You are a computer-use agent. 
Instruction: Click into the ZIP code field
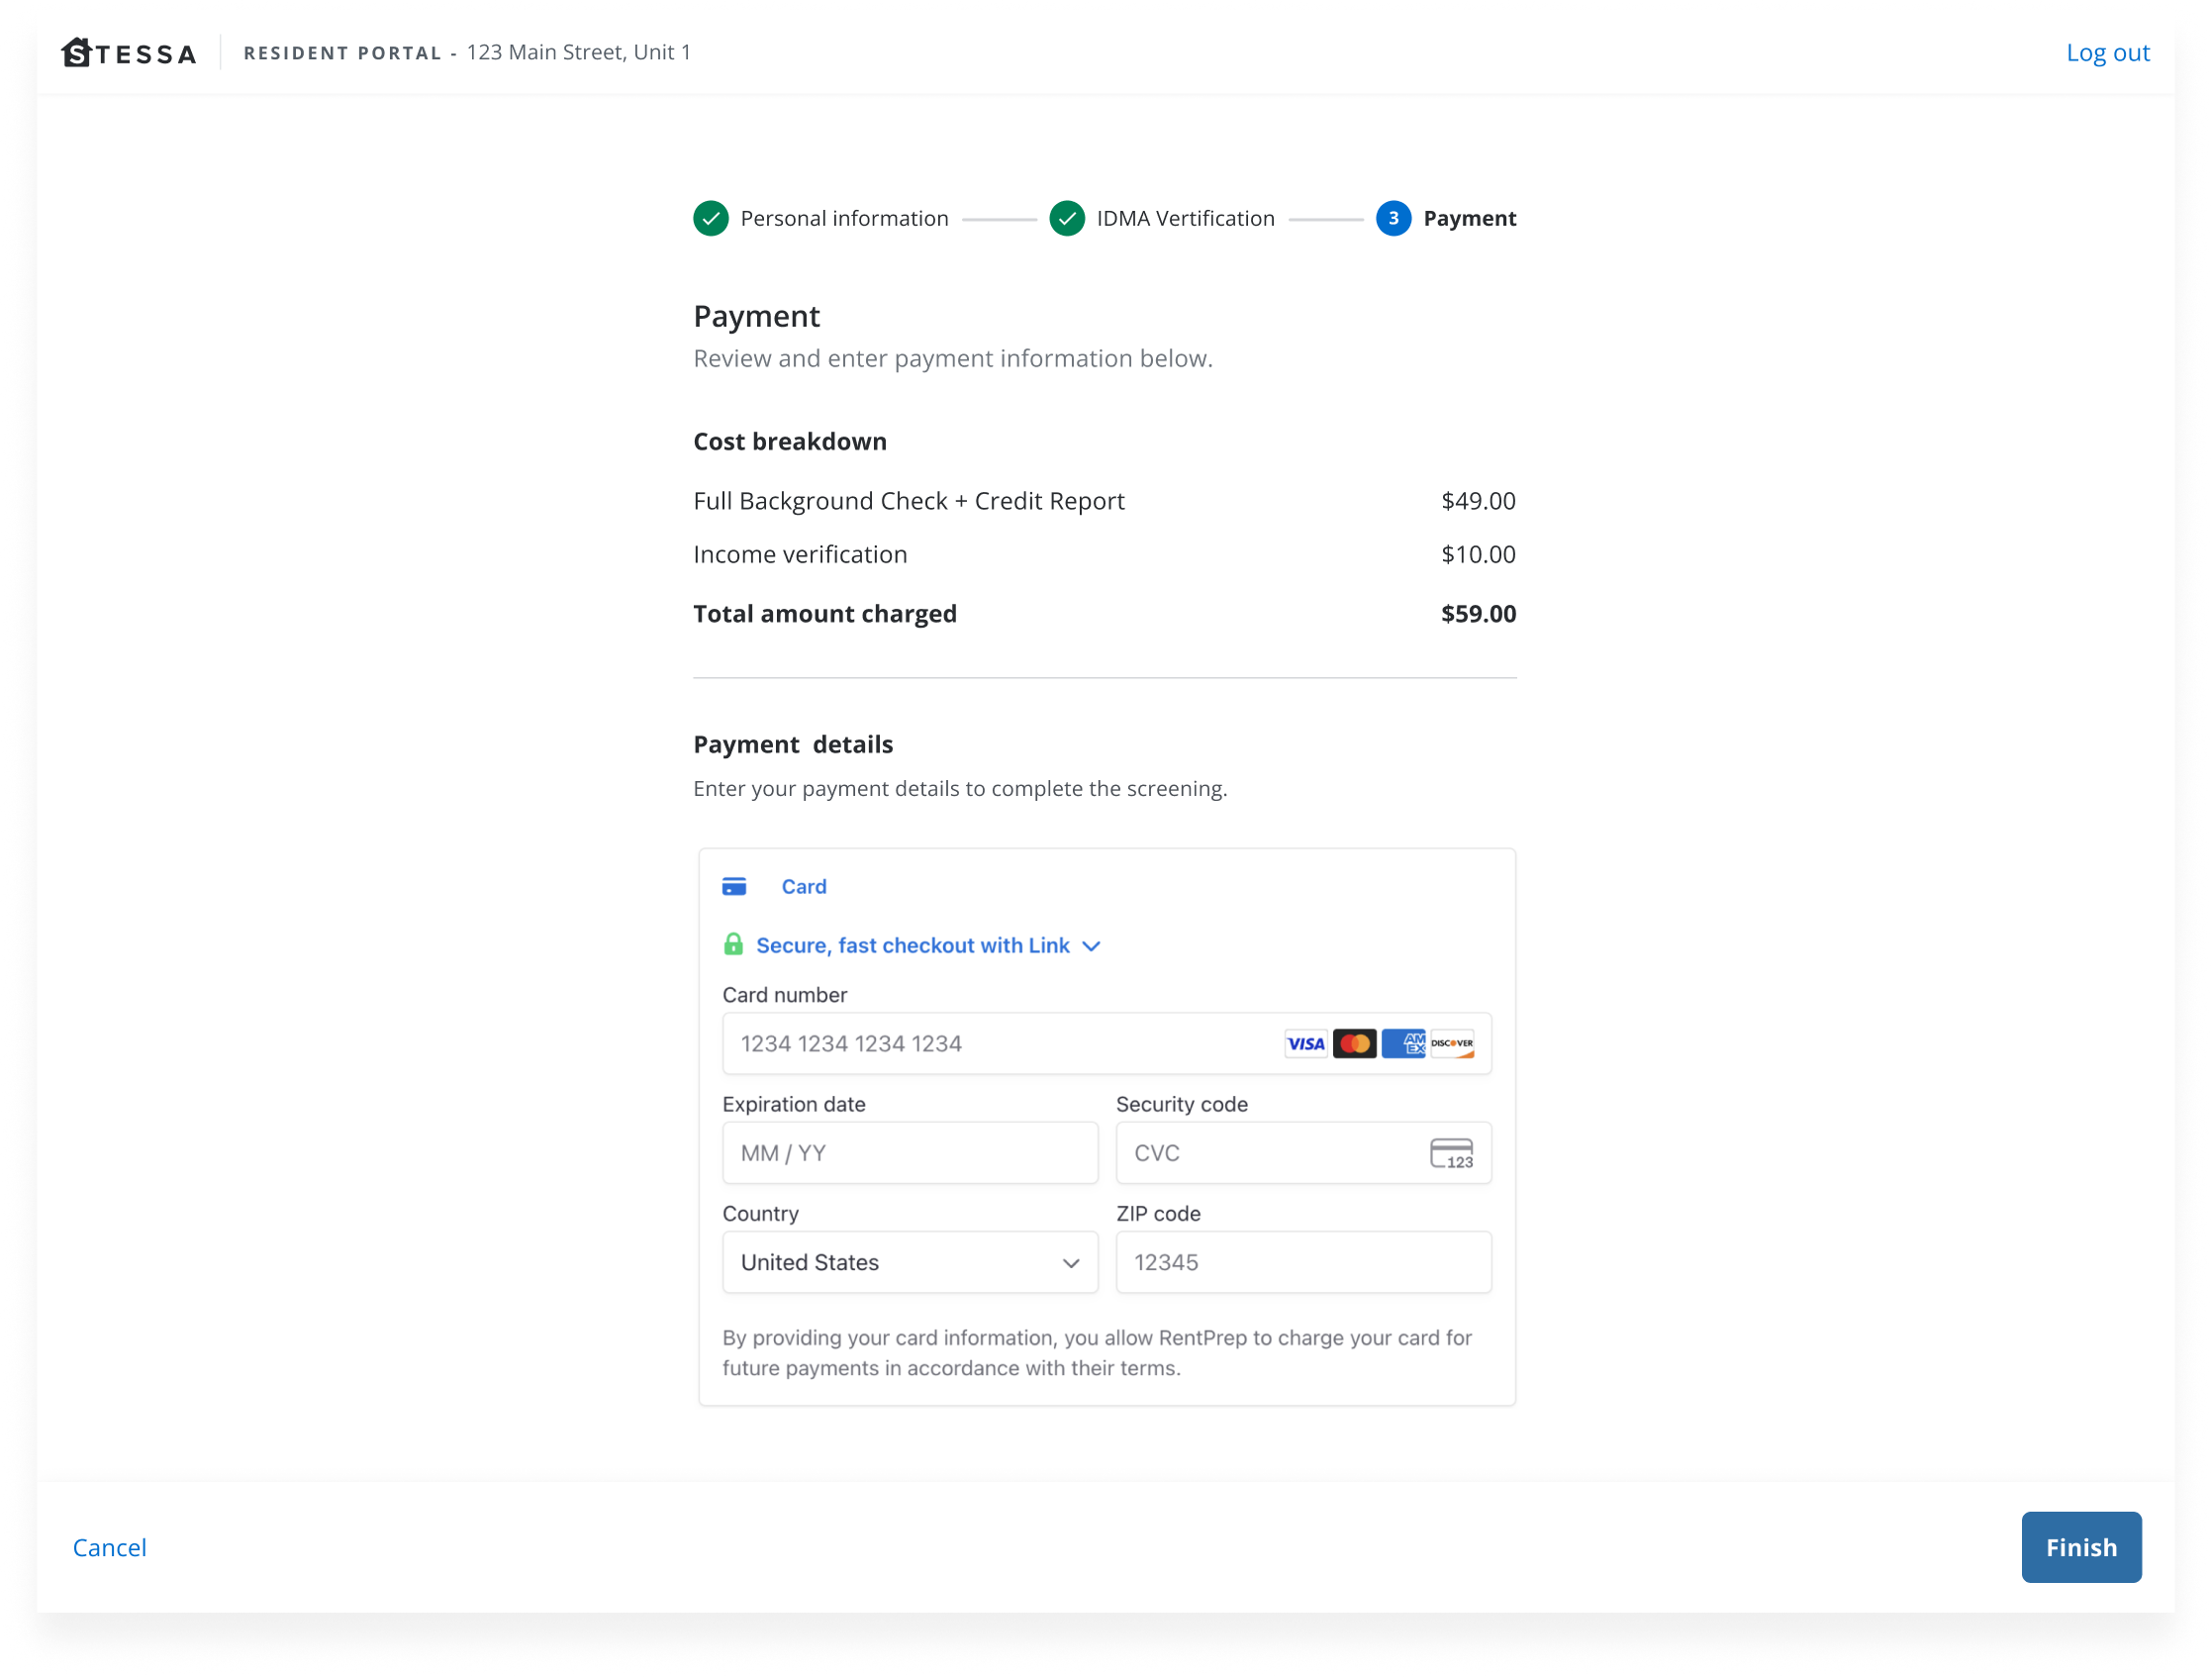1303,1263
